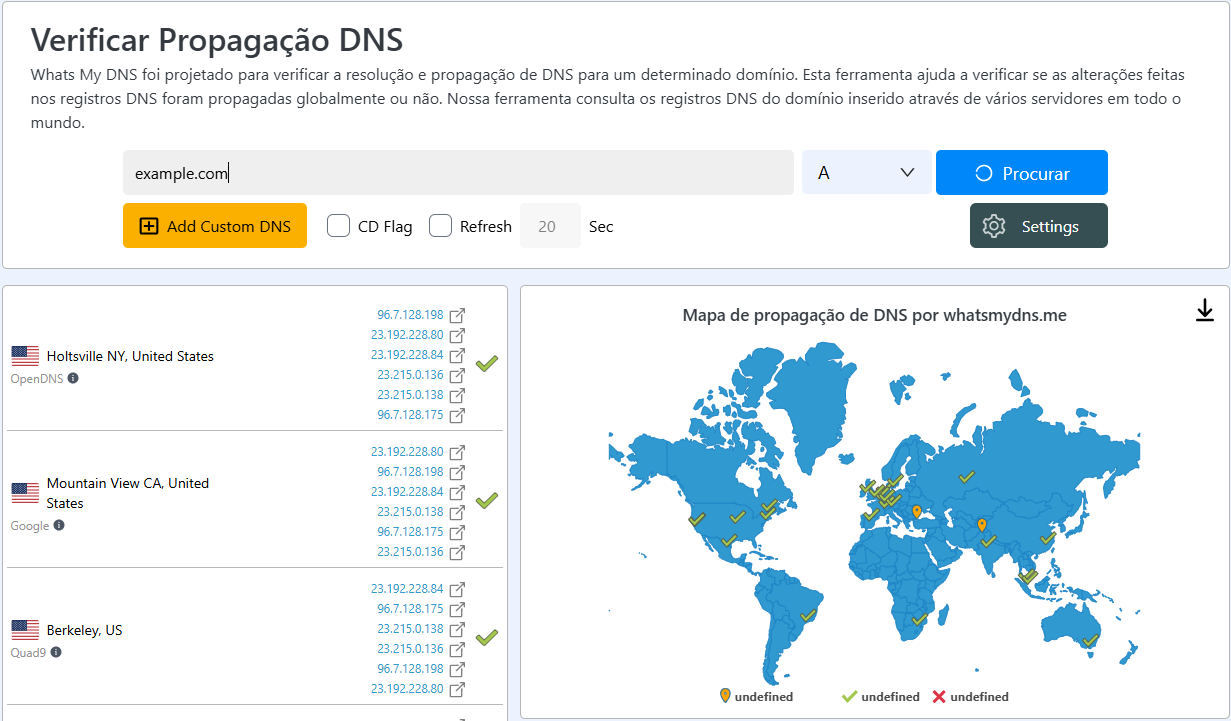Click external-link icon beside 23.215.0.138 under Holtsville
Viewport: 1231px width, 721px height.
457,395
